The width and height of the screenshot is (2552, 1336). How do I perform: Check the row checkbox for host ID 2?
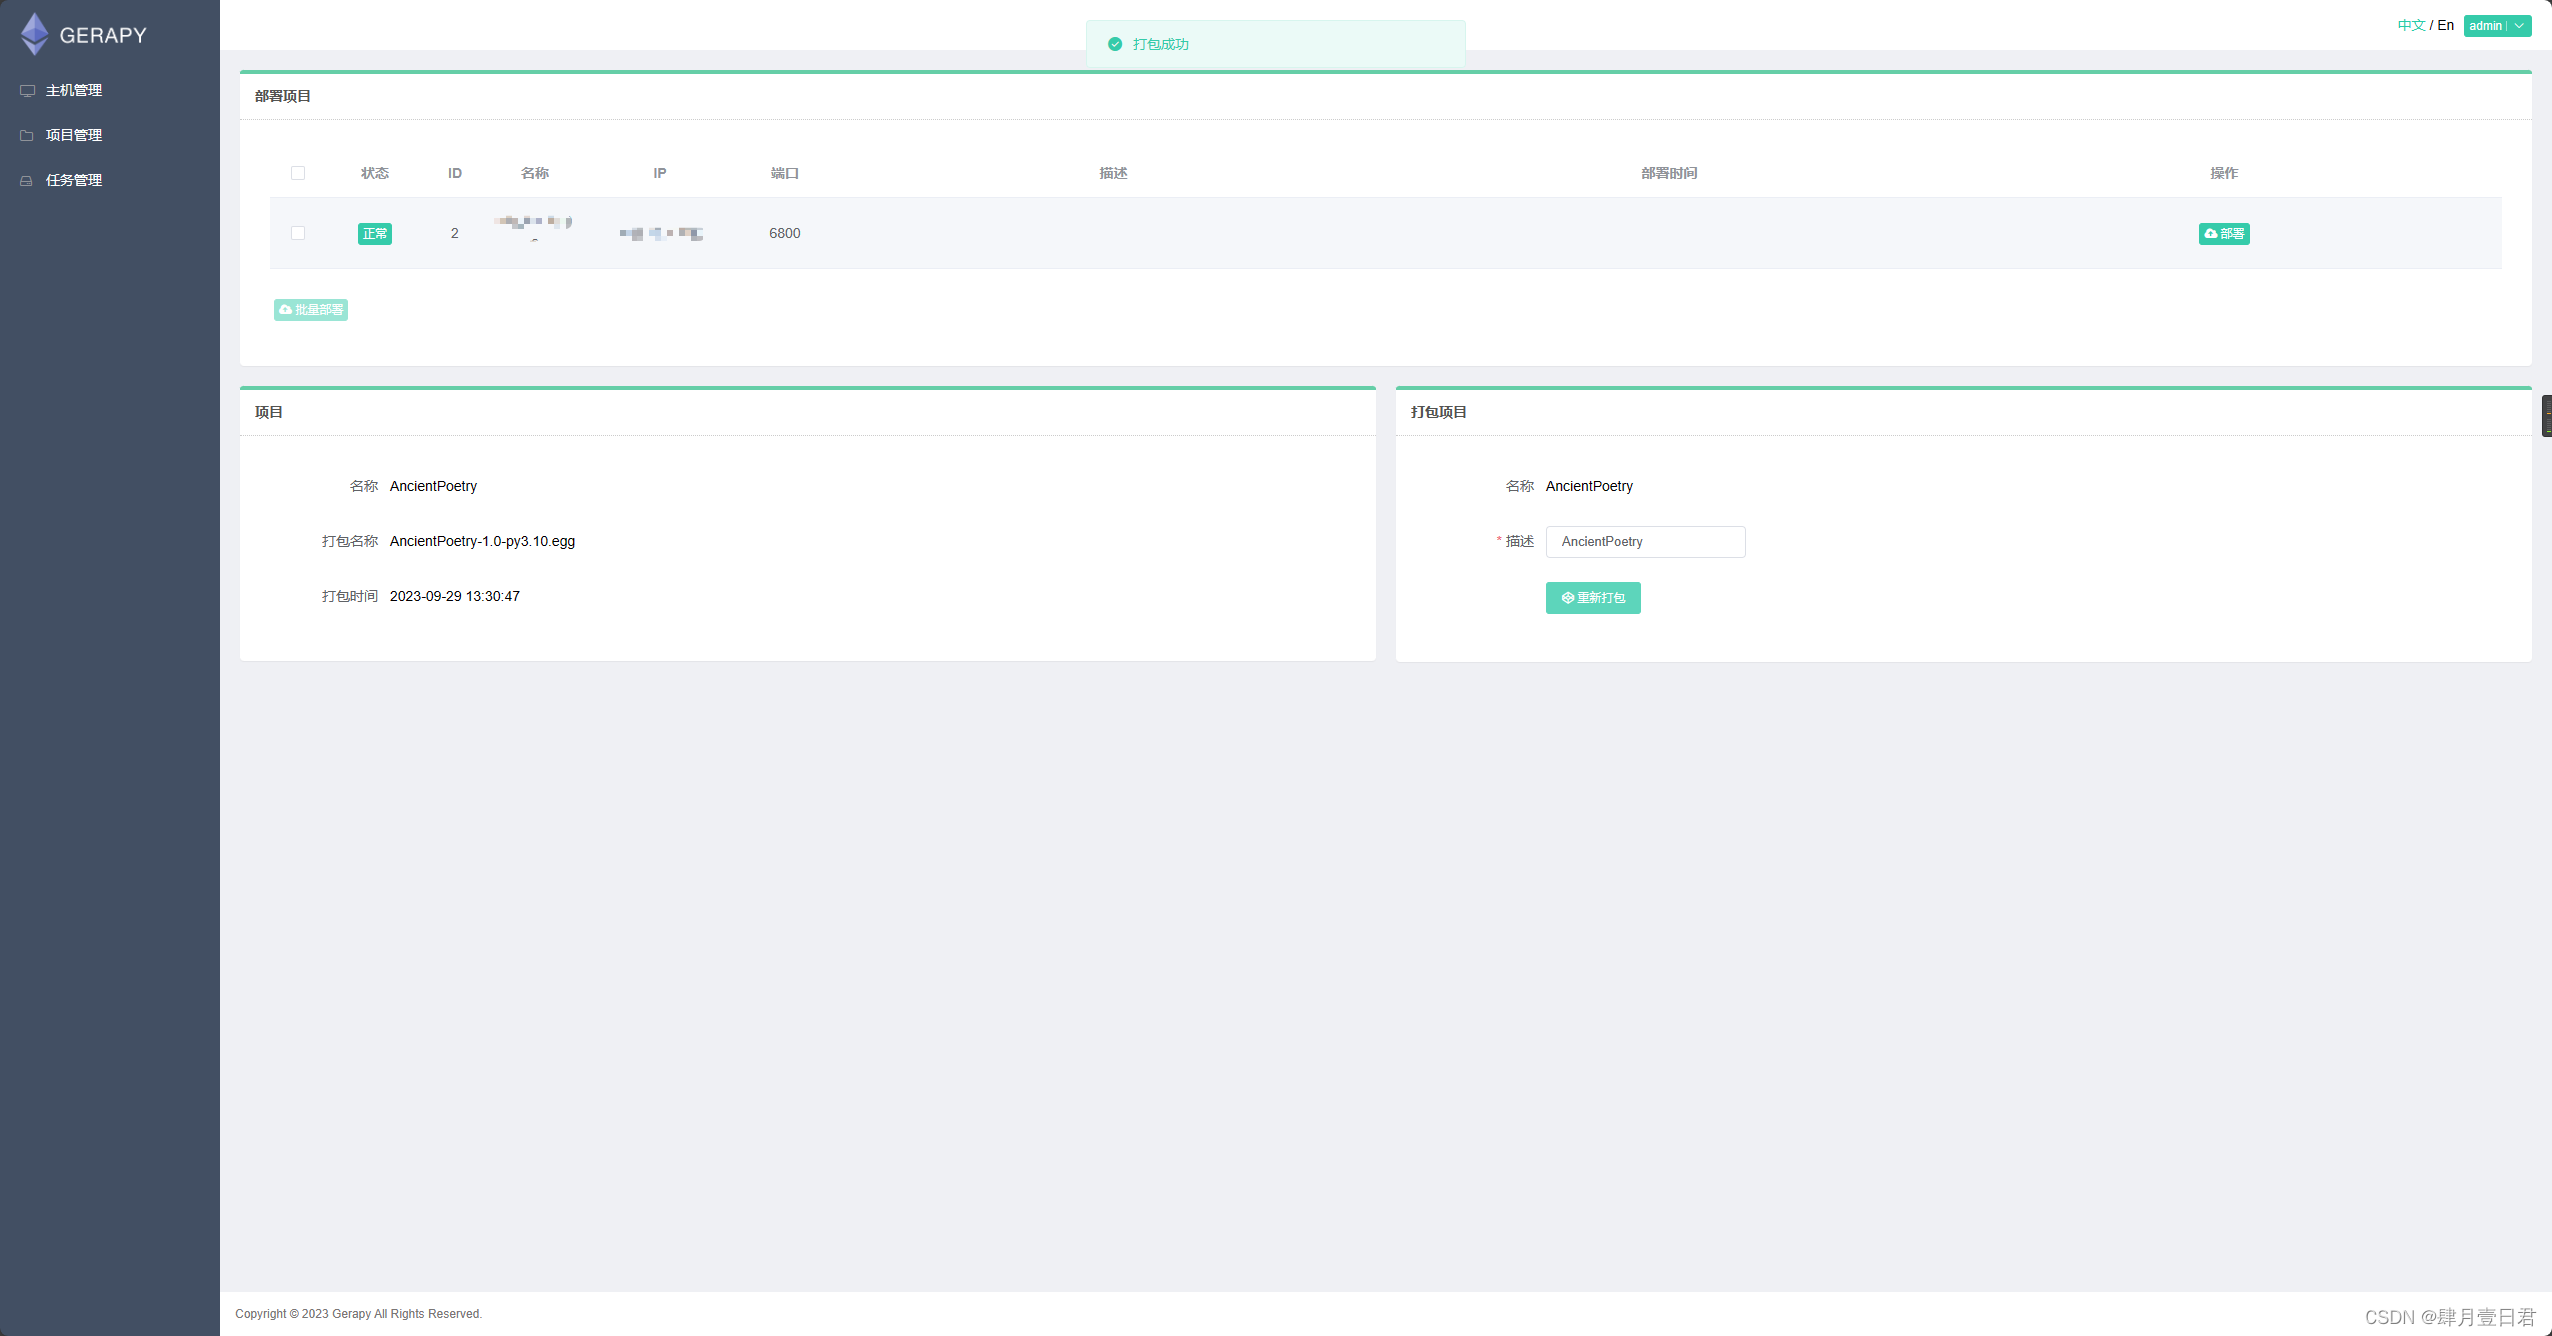[298, 233]
